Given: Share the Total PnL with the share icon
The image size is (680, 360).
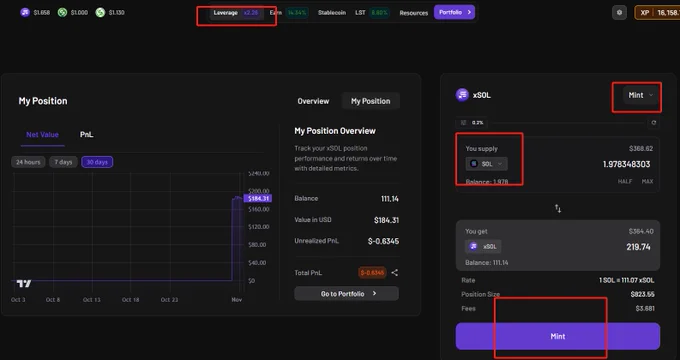Looking at the screenshot, I should tap(395, 272).
